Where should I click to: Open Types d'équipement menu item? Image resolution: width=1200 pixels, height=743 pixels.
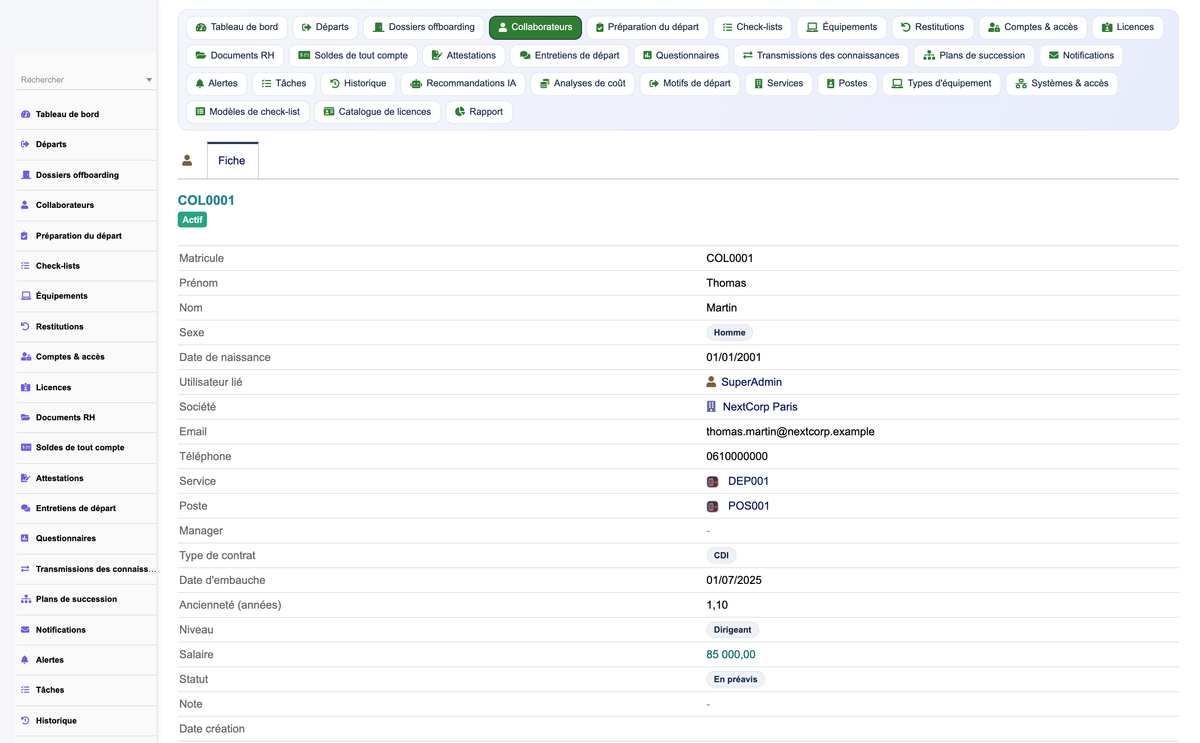(942, 83)
